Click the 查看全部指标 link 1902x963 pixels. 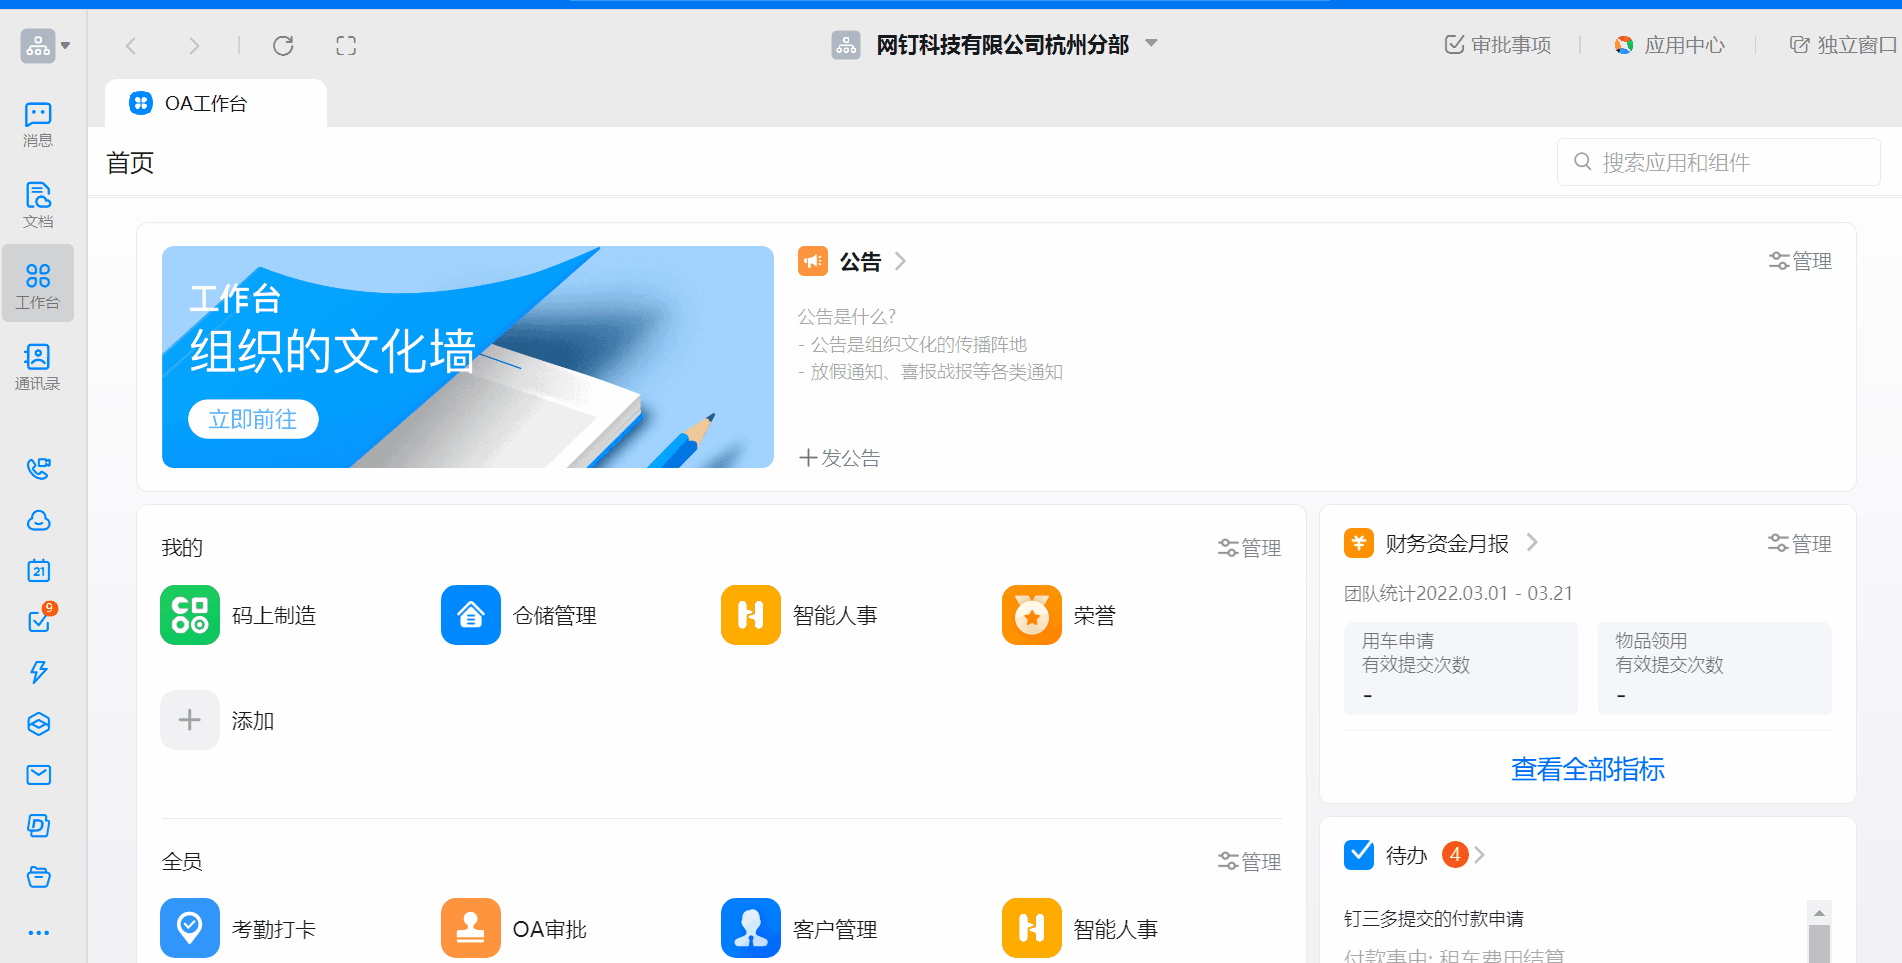(x=1587, y=769)
